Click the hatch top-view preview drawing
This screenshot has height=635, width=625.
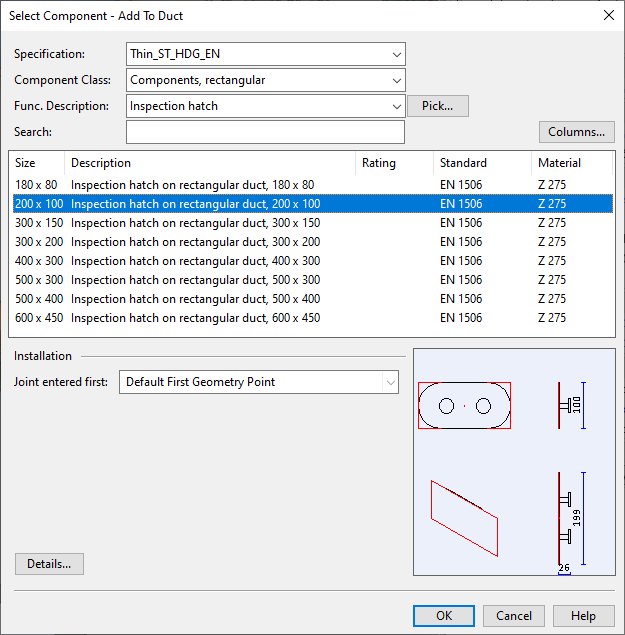464,405
